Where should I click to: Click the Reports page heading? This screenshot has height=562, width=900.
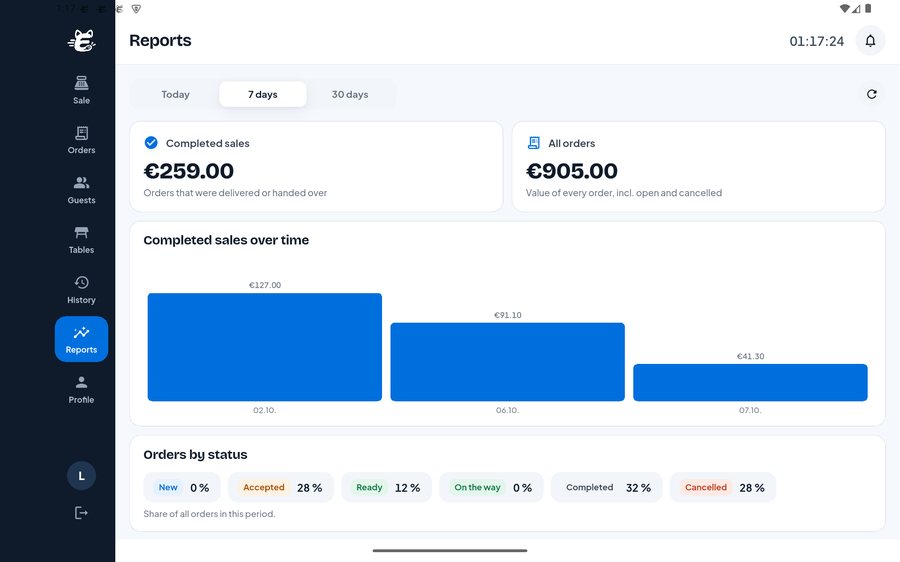[x=160, y=41]
